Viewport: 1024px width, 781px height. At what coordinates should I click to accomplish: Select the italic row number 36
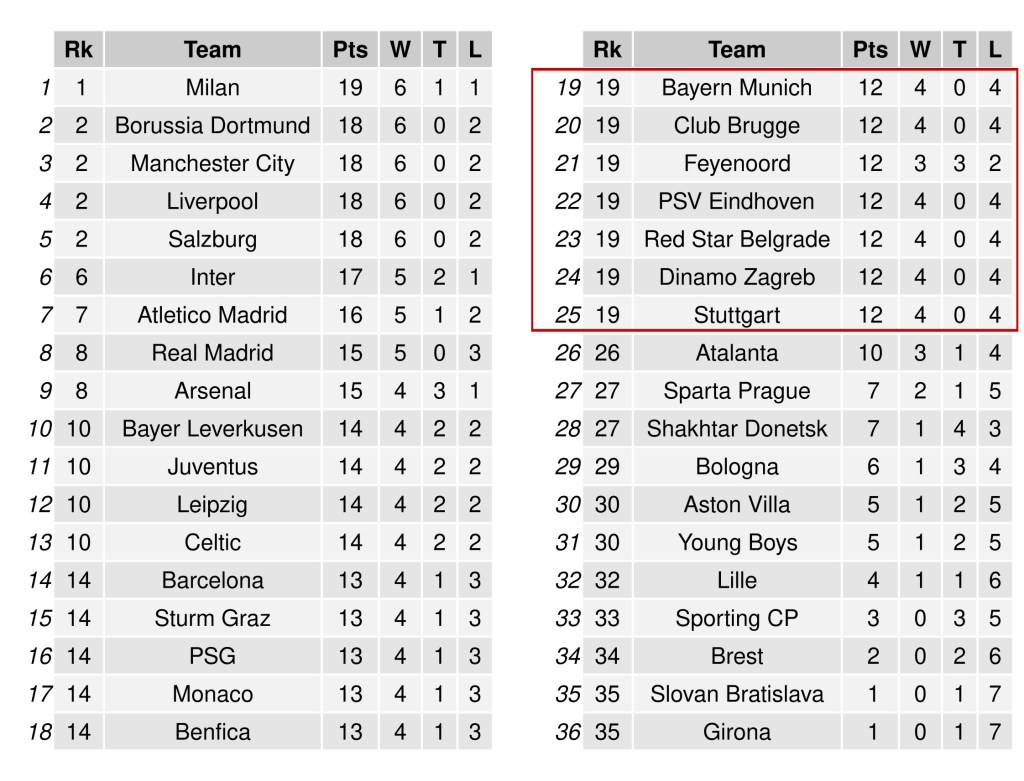tap(568, 732)
